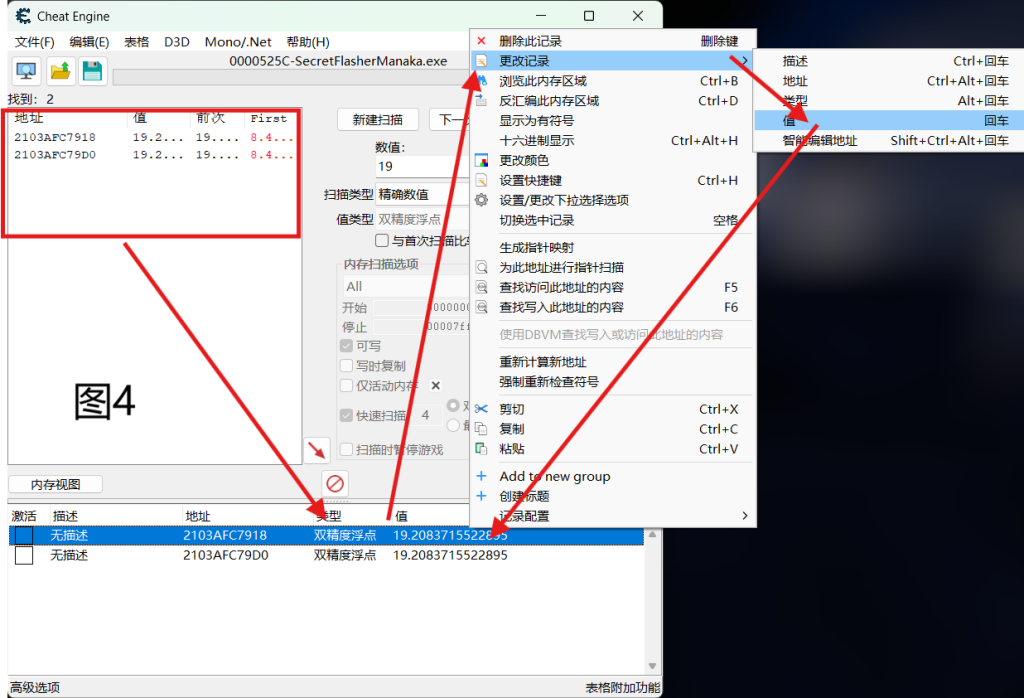
Task: Open the Mono/.Net menu
Action: [238, 42]
